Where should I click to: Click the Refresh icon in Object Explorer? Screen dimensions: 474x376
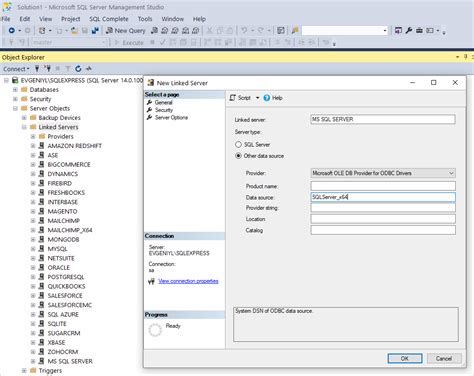tap(78, 69)
